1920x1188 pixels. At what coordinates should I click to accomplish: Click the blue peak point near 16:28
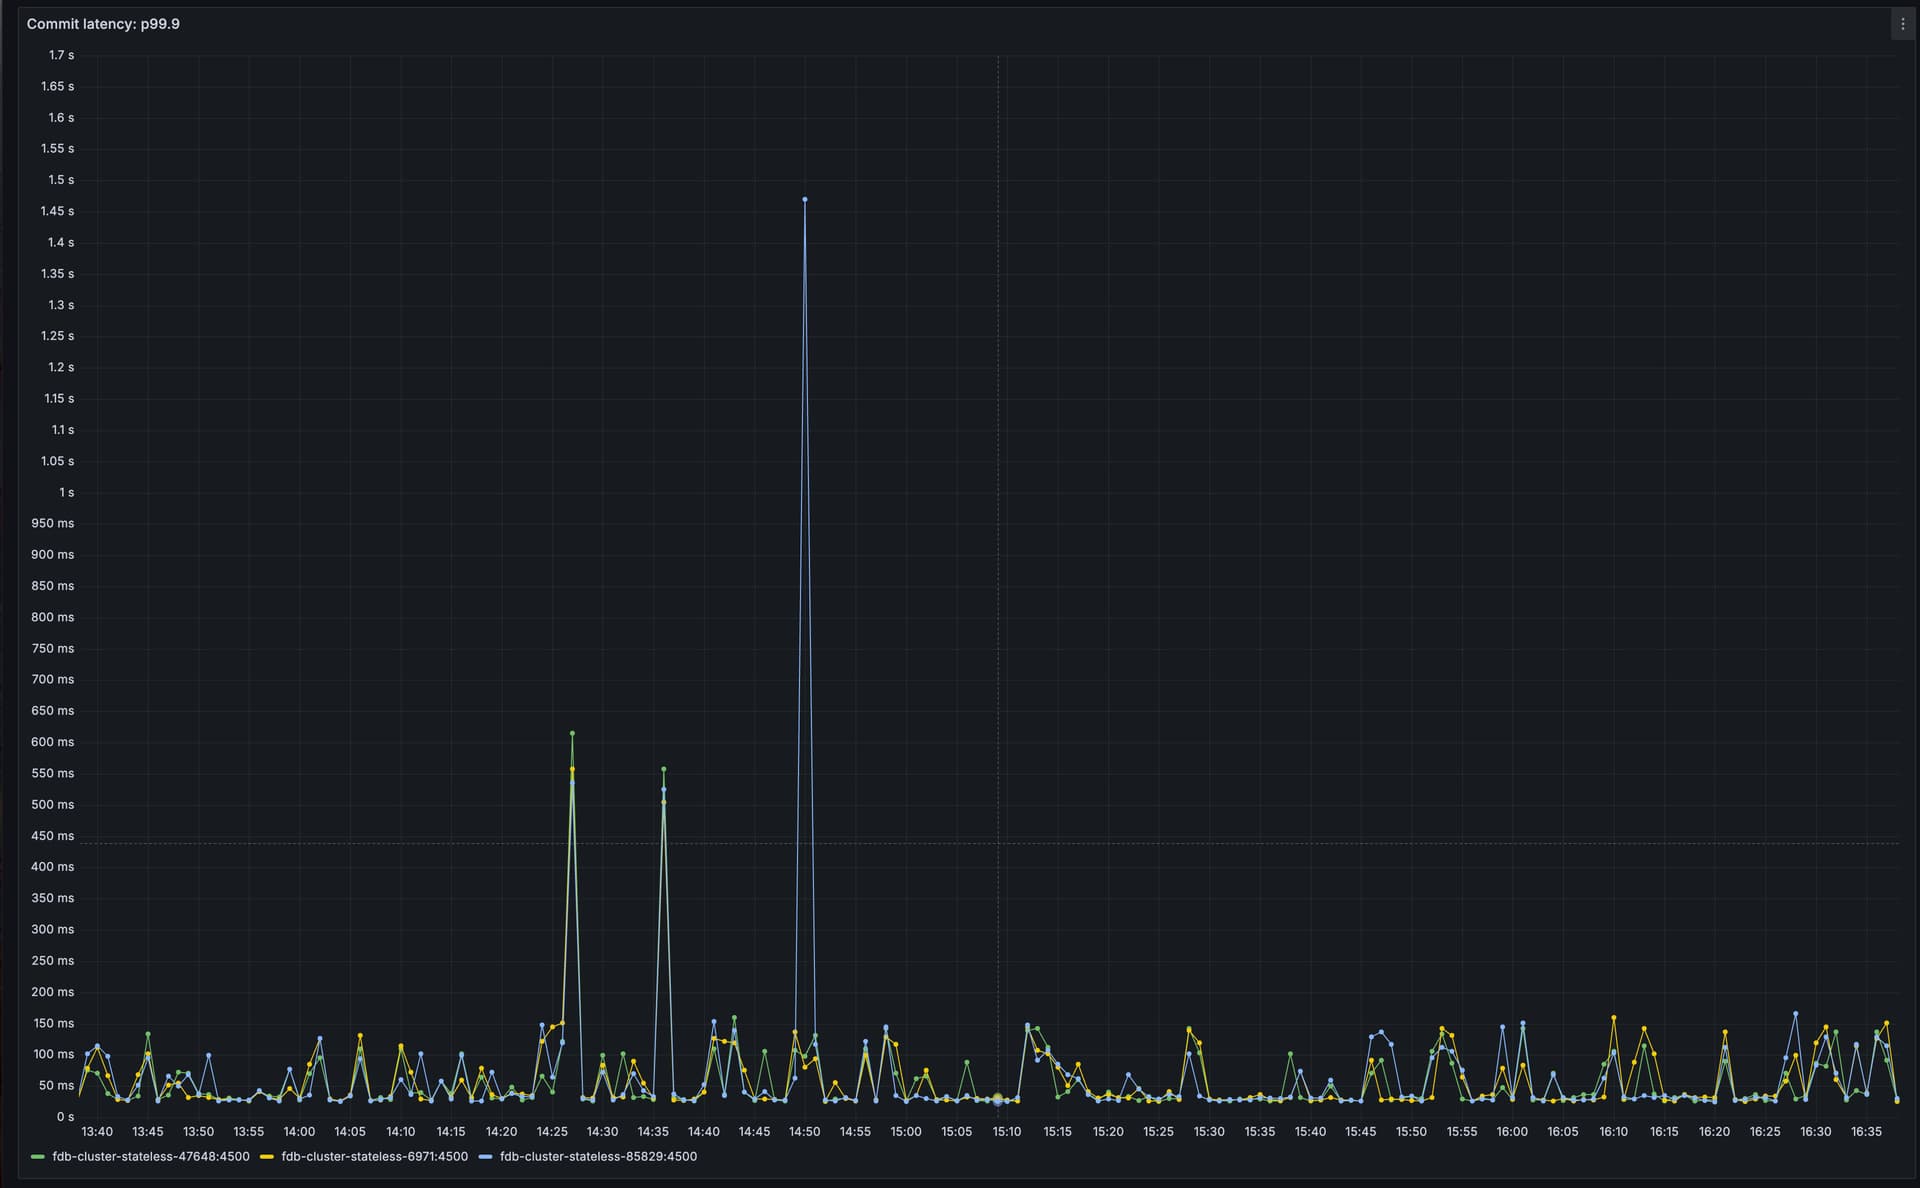1795,1014
